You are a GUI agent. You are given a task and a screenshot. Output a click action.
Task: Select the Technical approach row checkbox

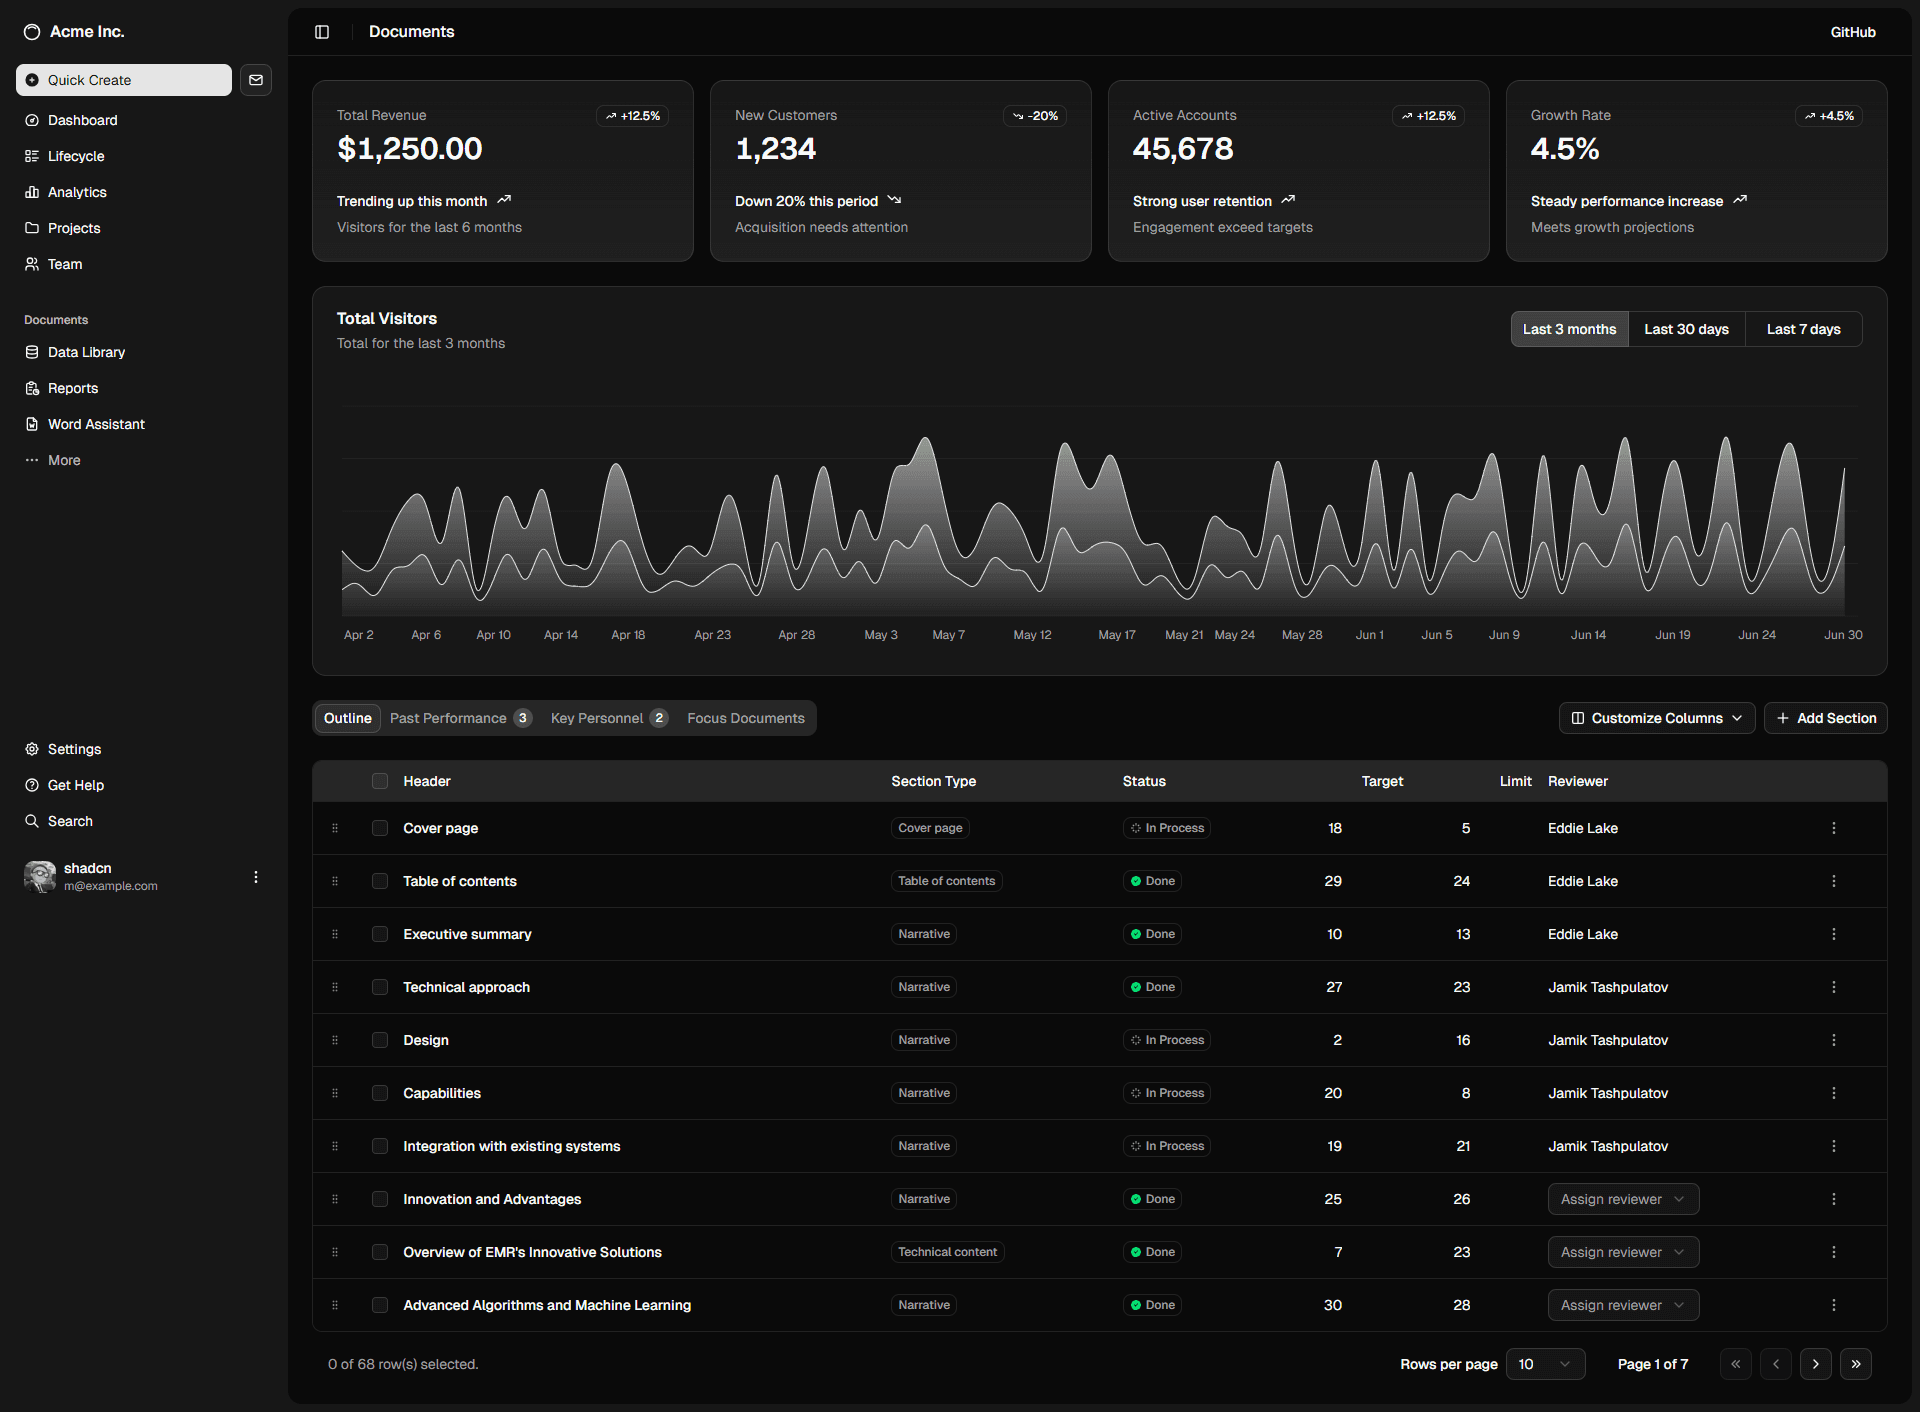pyautogui.click(x=380, y=987)
